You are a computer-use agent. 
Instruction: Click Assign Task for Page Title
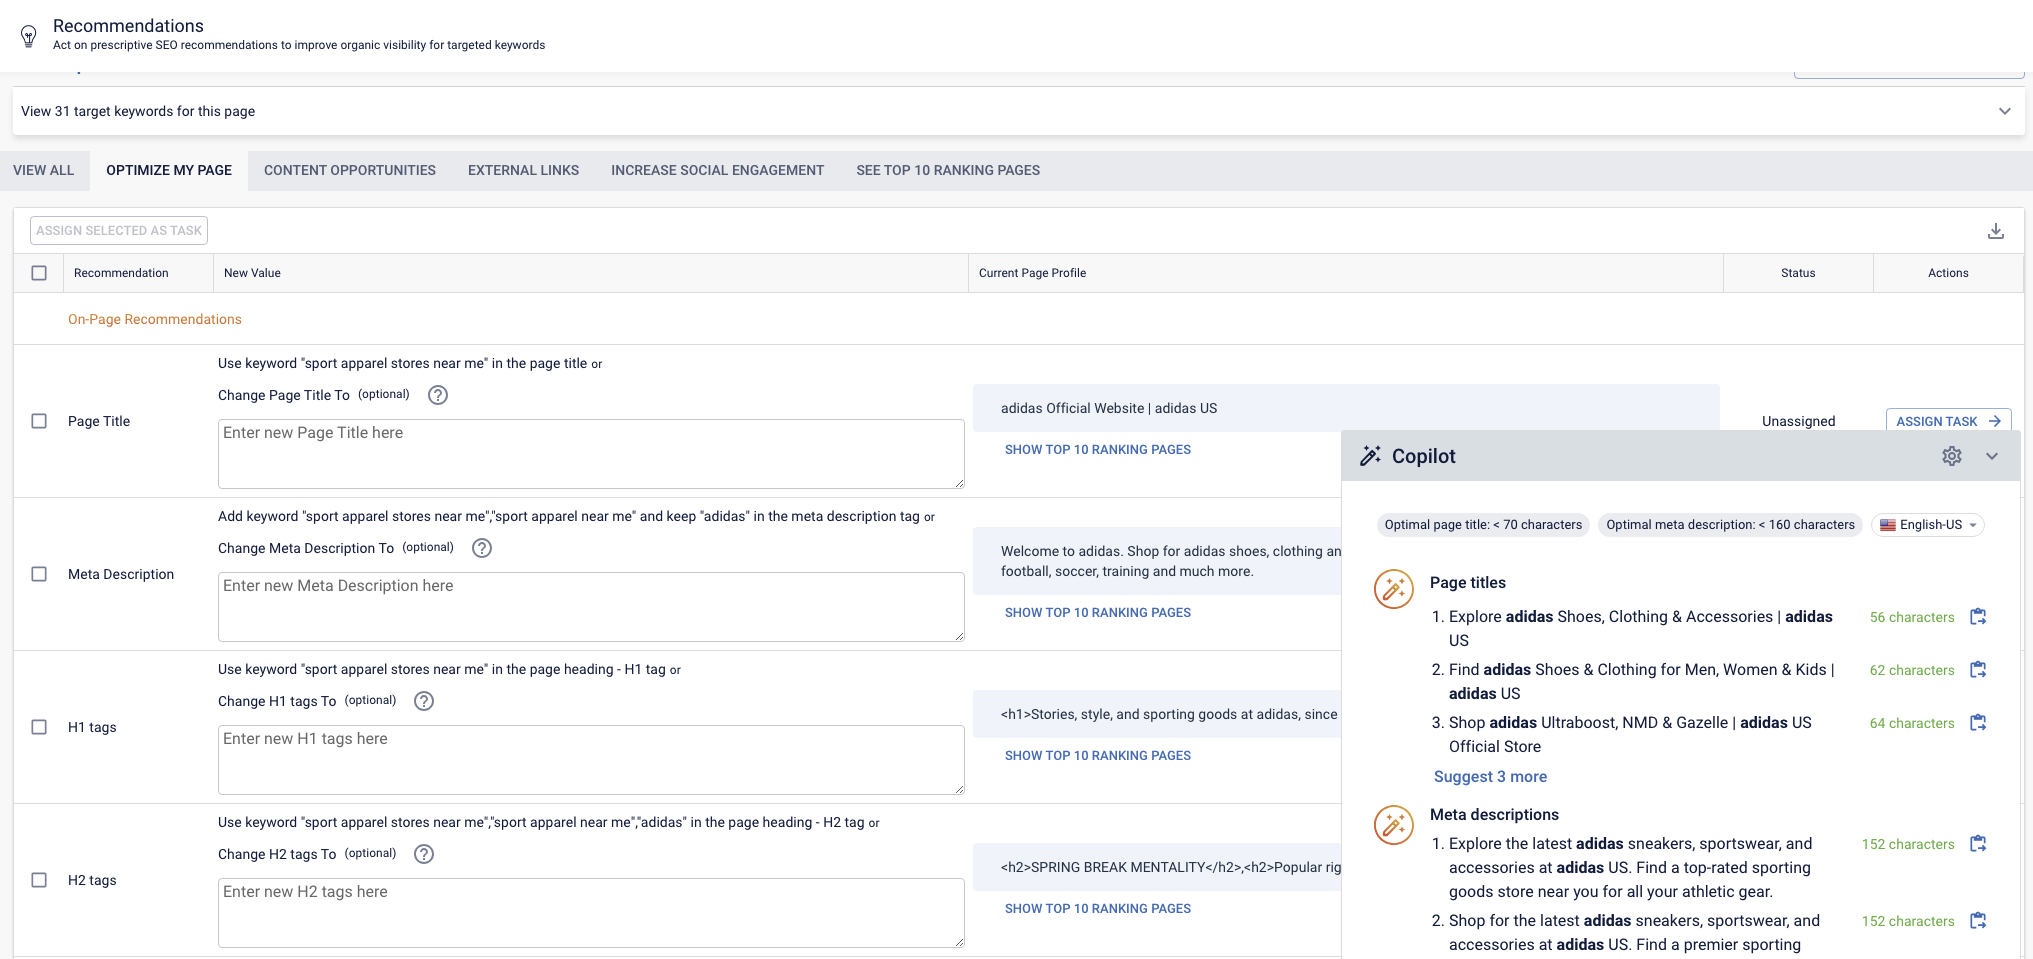click(1947, 421)
